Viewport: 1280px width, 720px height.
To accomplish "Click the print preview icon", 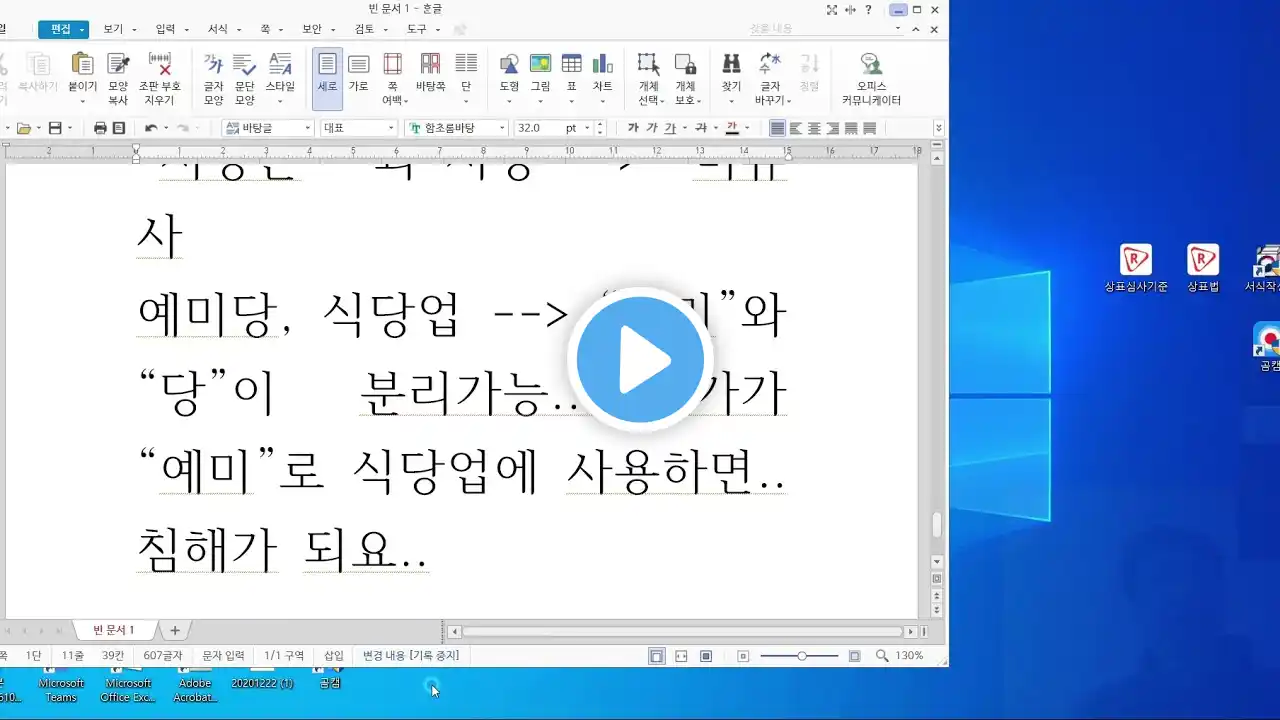I will point(119,128).
